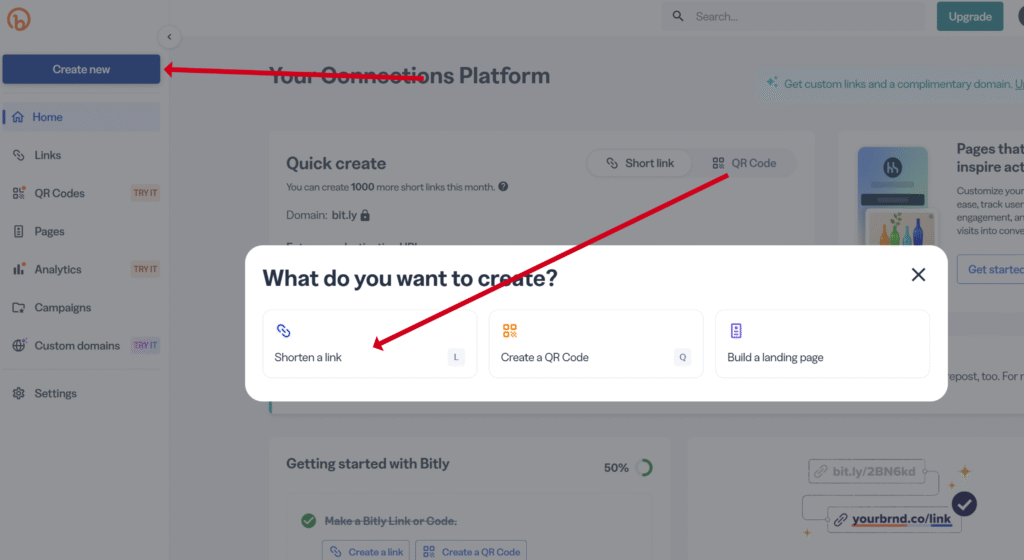The height and width of the screenshot is (560, 1024).
Task: Select the Shorten a link option
Action: pos(370,344)
